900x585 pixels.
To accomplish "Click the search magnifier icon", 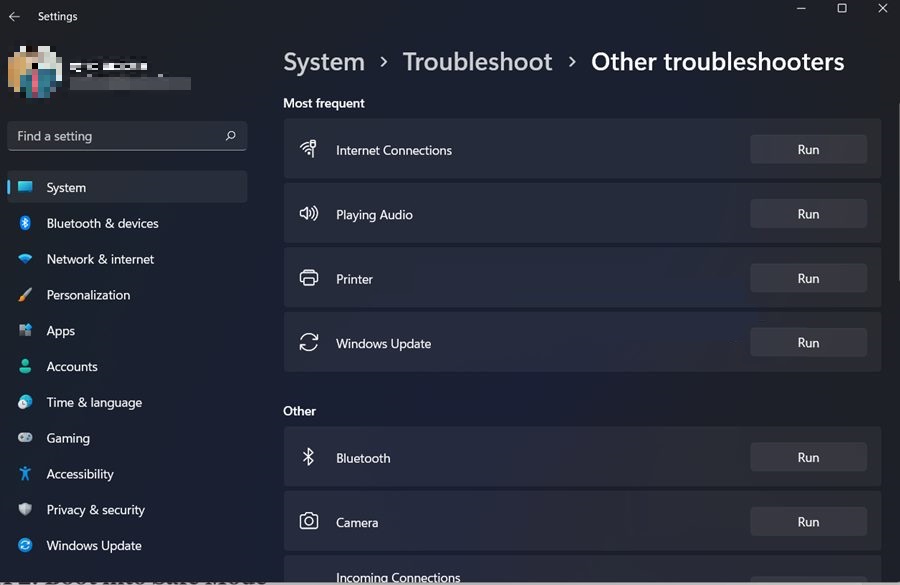I will [231, 135].
